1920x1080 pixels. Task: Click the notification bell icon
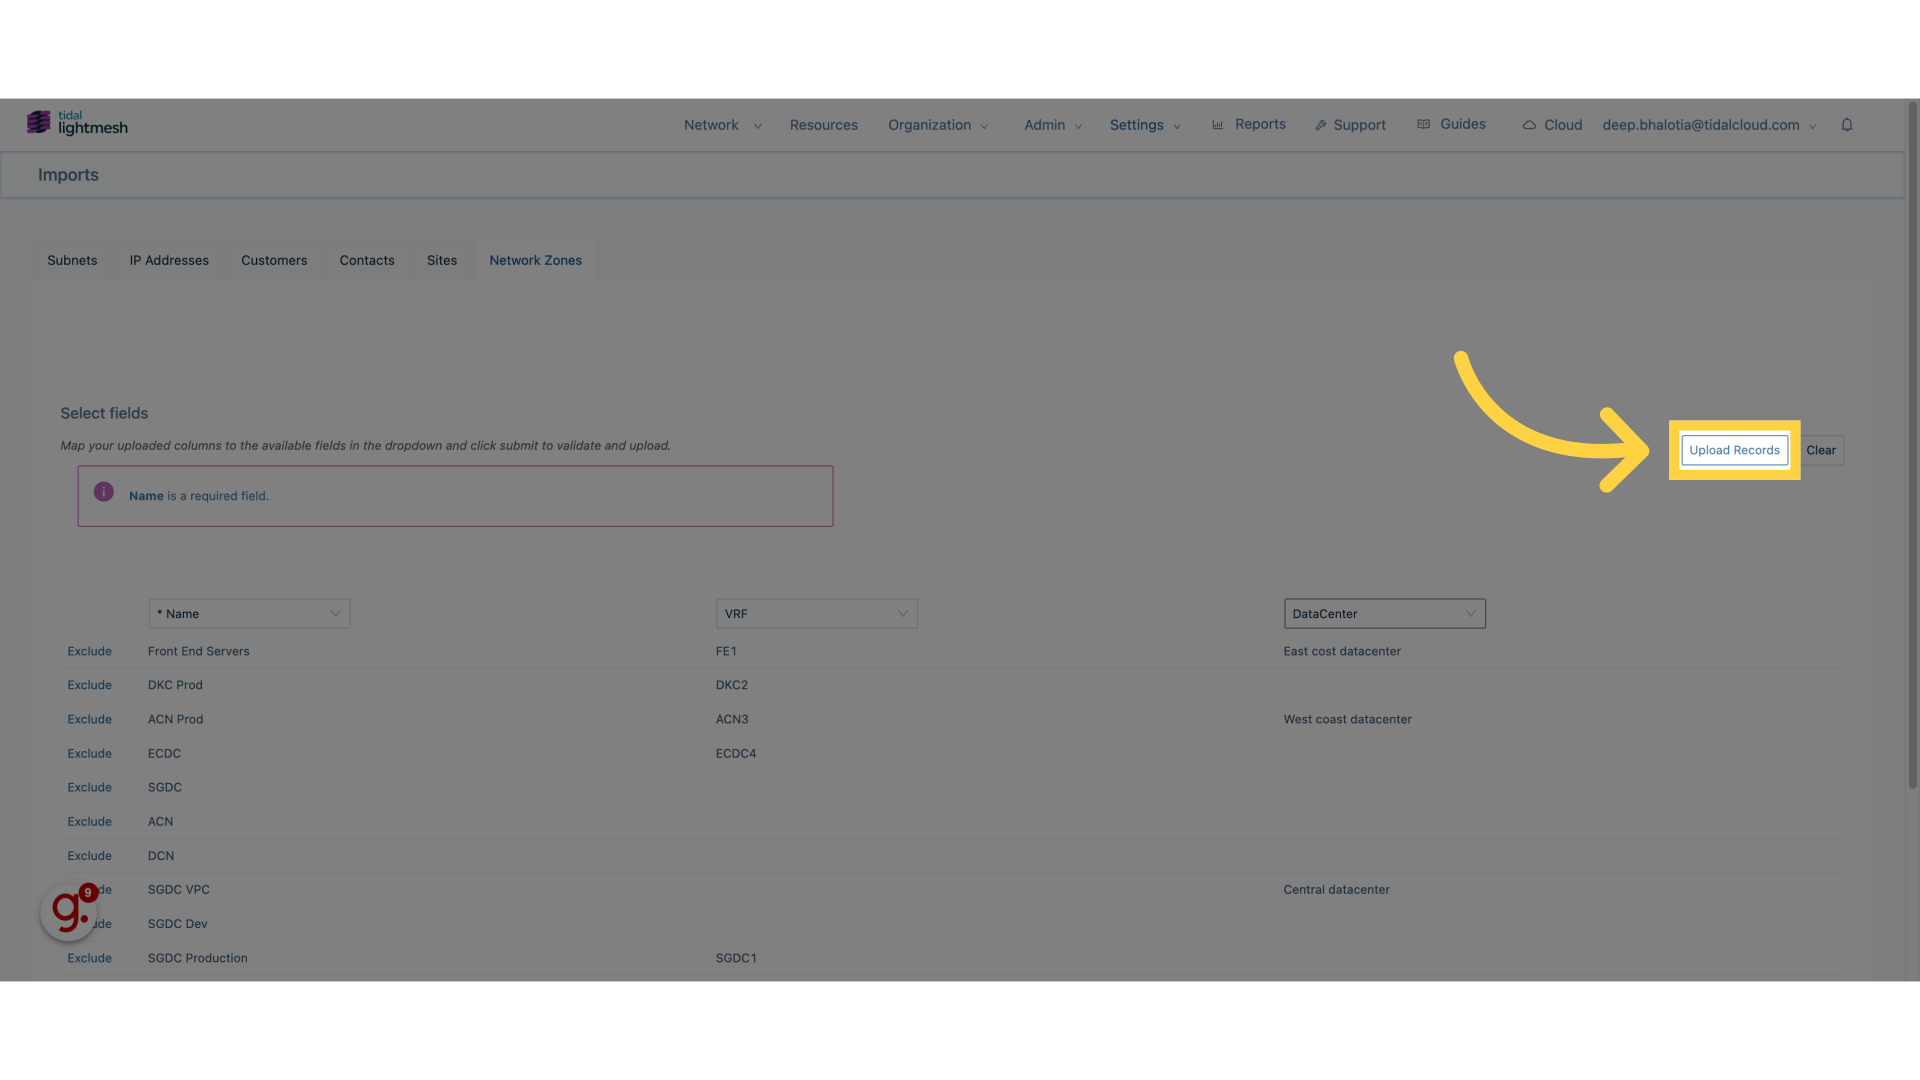[1847, 124]
